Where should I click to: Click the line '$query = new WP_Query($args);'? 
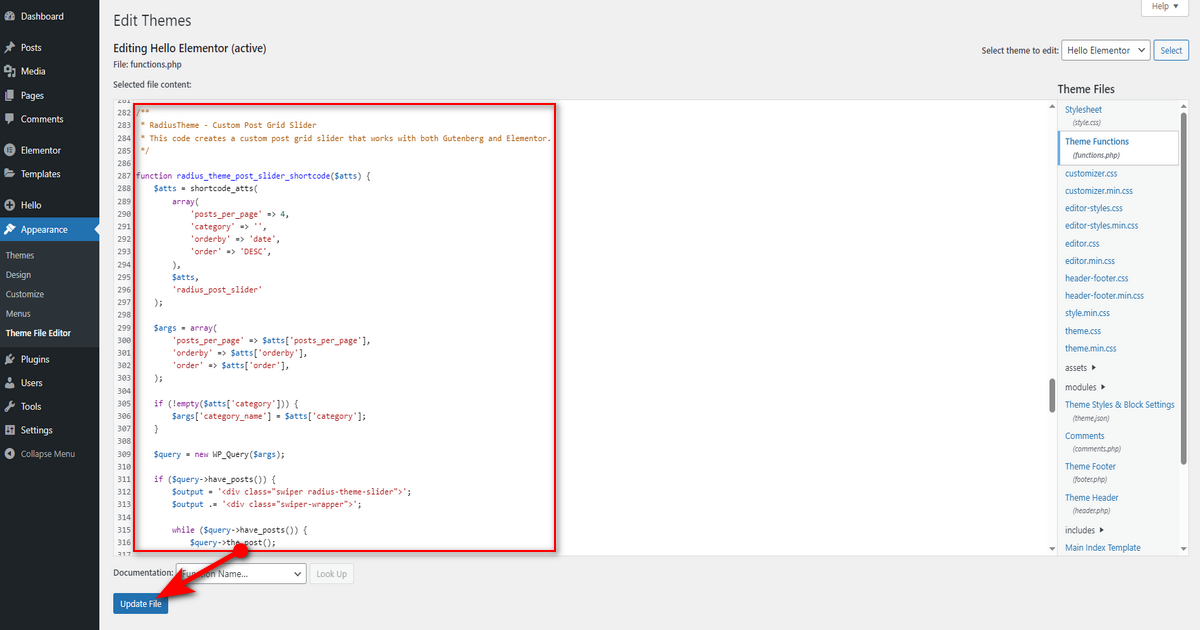(x=219, y=453)
